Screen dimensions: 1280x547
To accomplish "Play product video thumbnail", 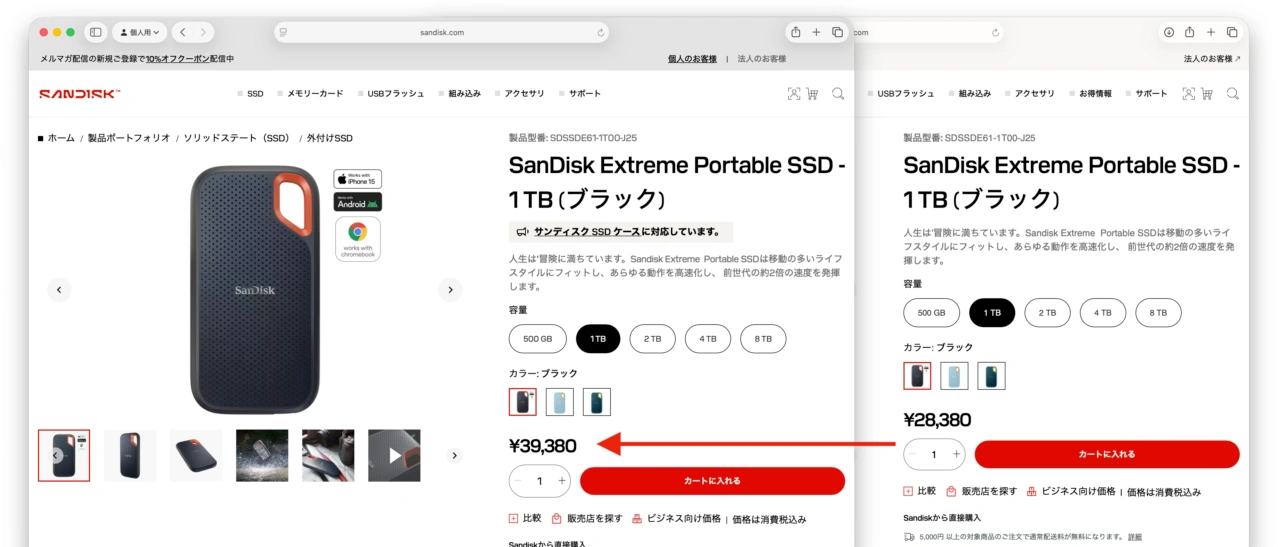I will click(x=394, y=456).
